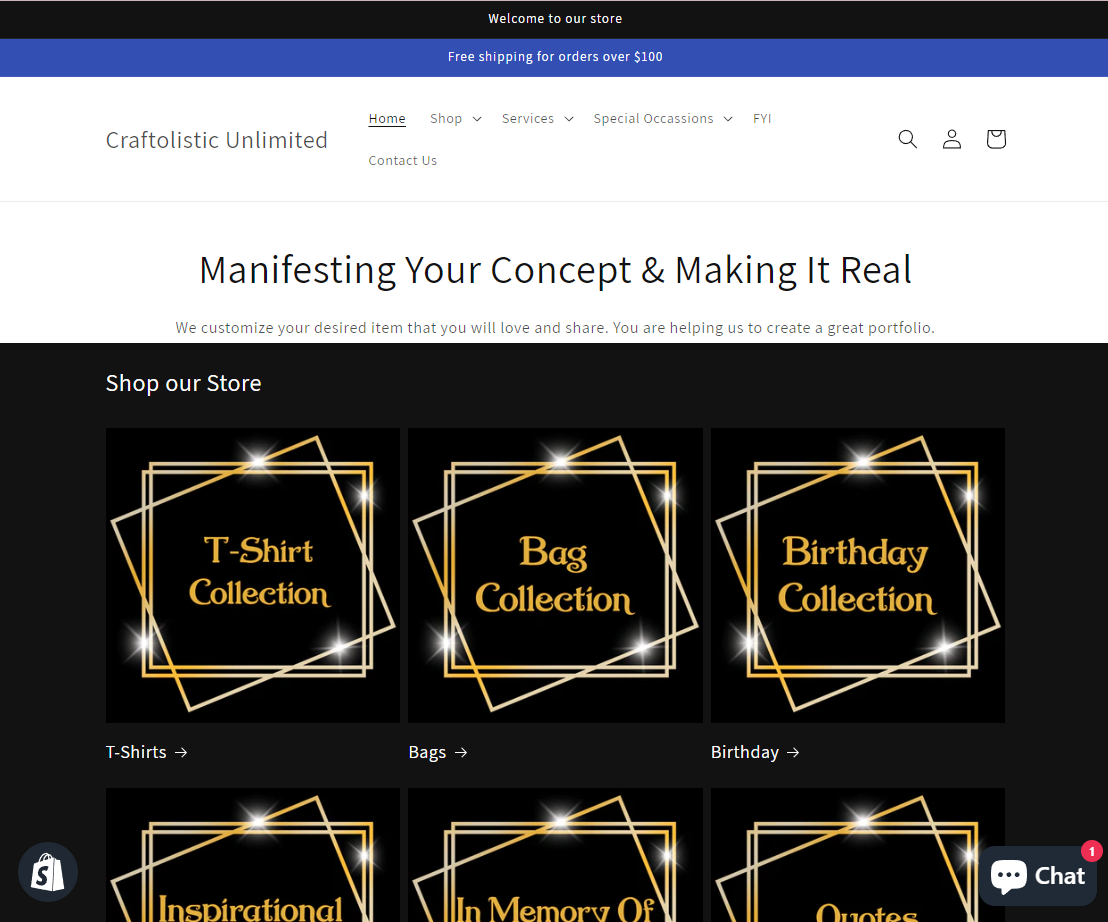The width and height of the screenshot is (1108, 922).
Task: Open the FYI menu item
Action: coord(762,118)
